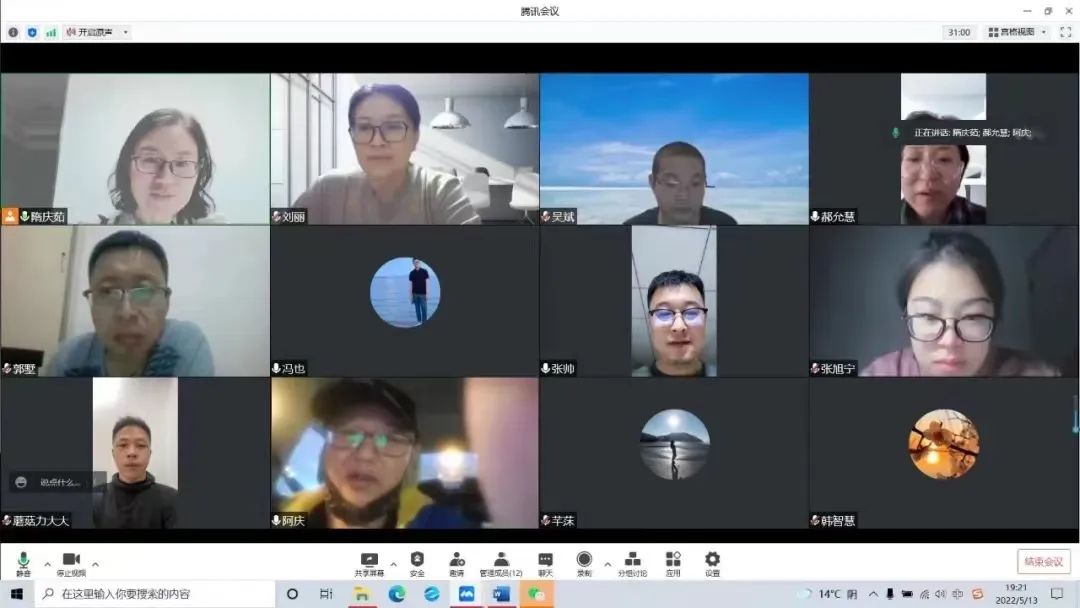Toggle full screen mode icon
The height and width of the screenshot is (608, 1080).
tap(1065, 32)
